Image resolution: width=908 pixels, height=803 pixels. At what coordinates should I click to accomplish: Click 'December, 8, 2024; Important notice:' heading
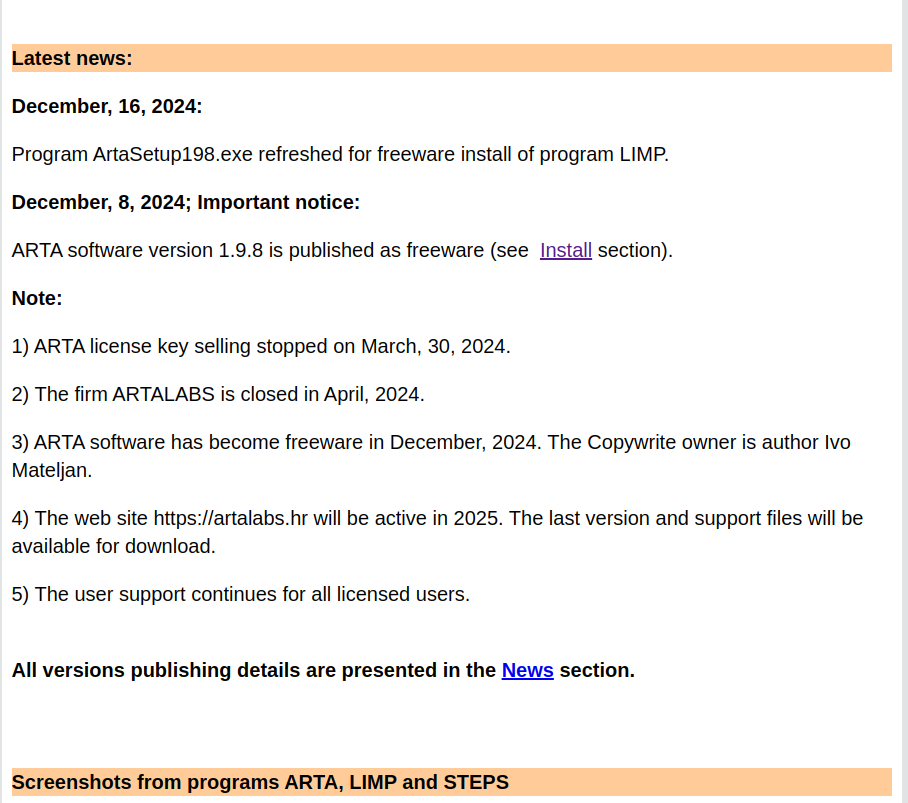[185, 202]
